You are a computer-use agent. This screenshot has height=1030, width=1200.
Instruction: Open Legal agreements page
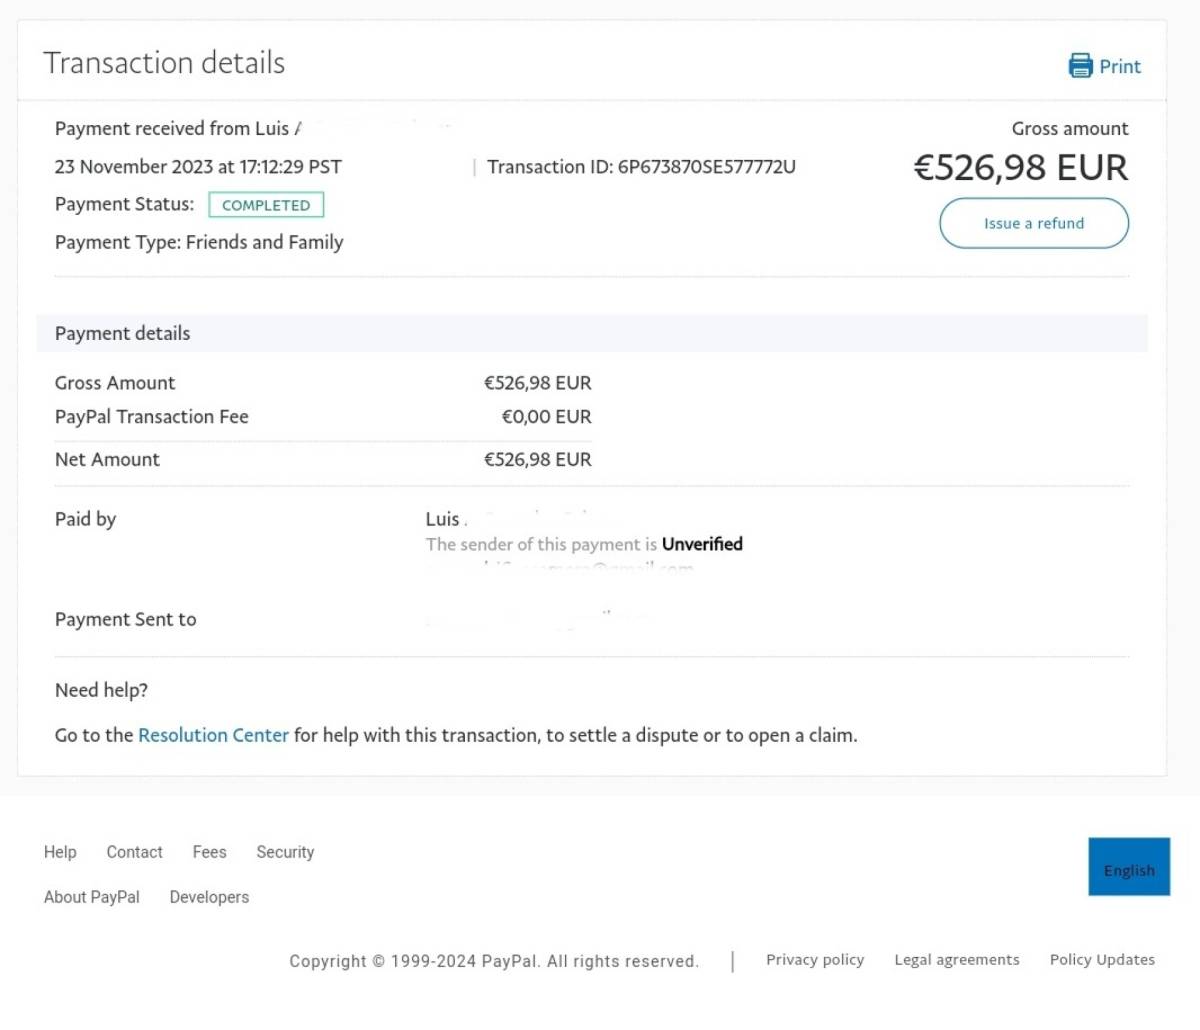957,959
